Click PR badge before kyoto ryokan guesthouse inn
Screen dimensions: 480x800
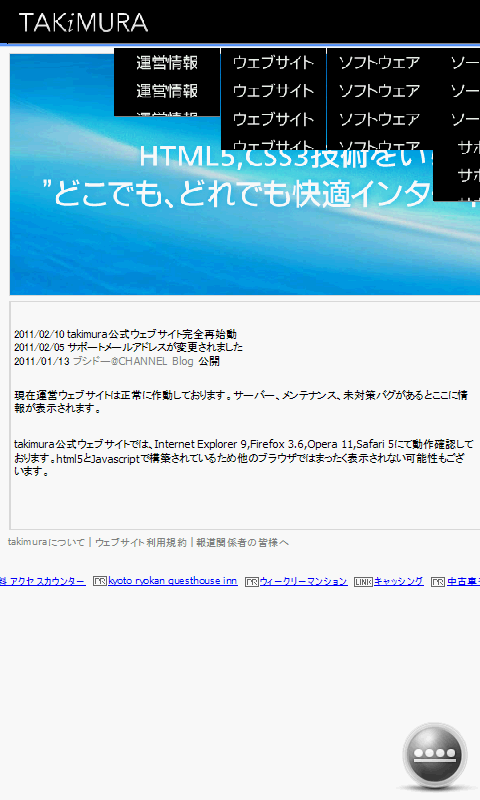(99, 581)
